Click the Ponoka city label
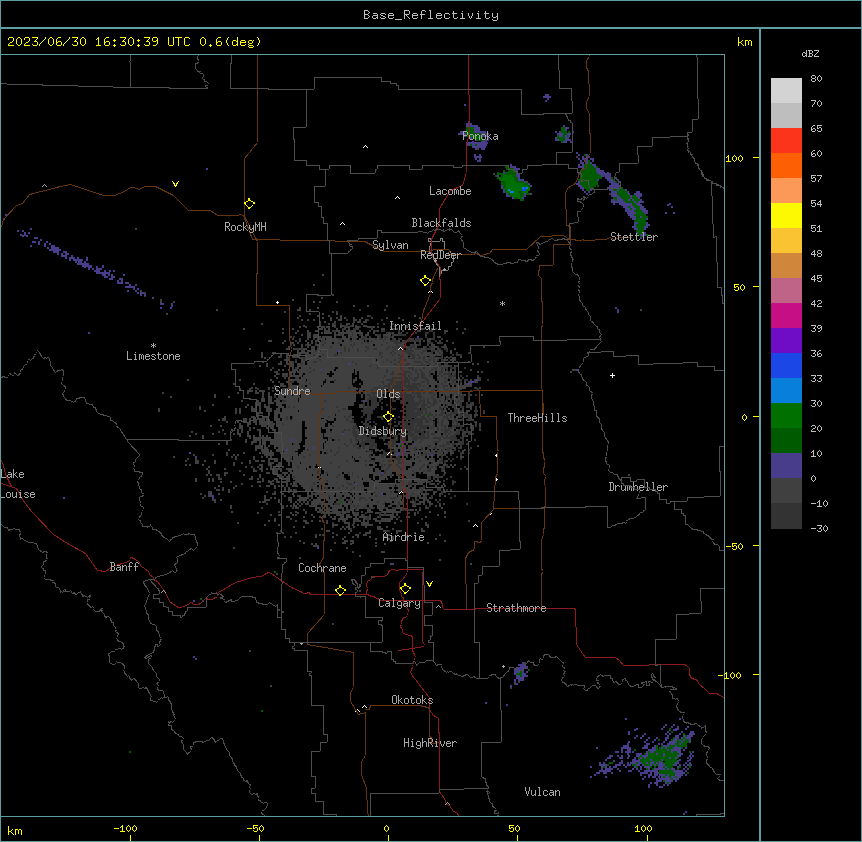 coord(480,136)
